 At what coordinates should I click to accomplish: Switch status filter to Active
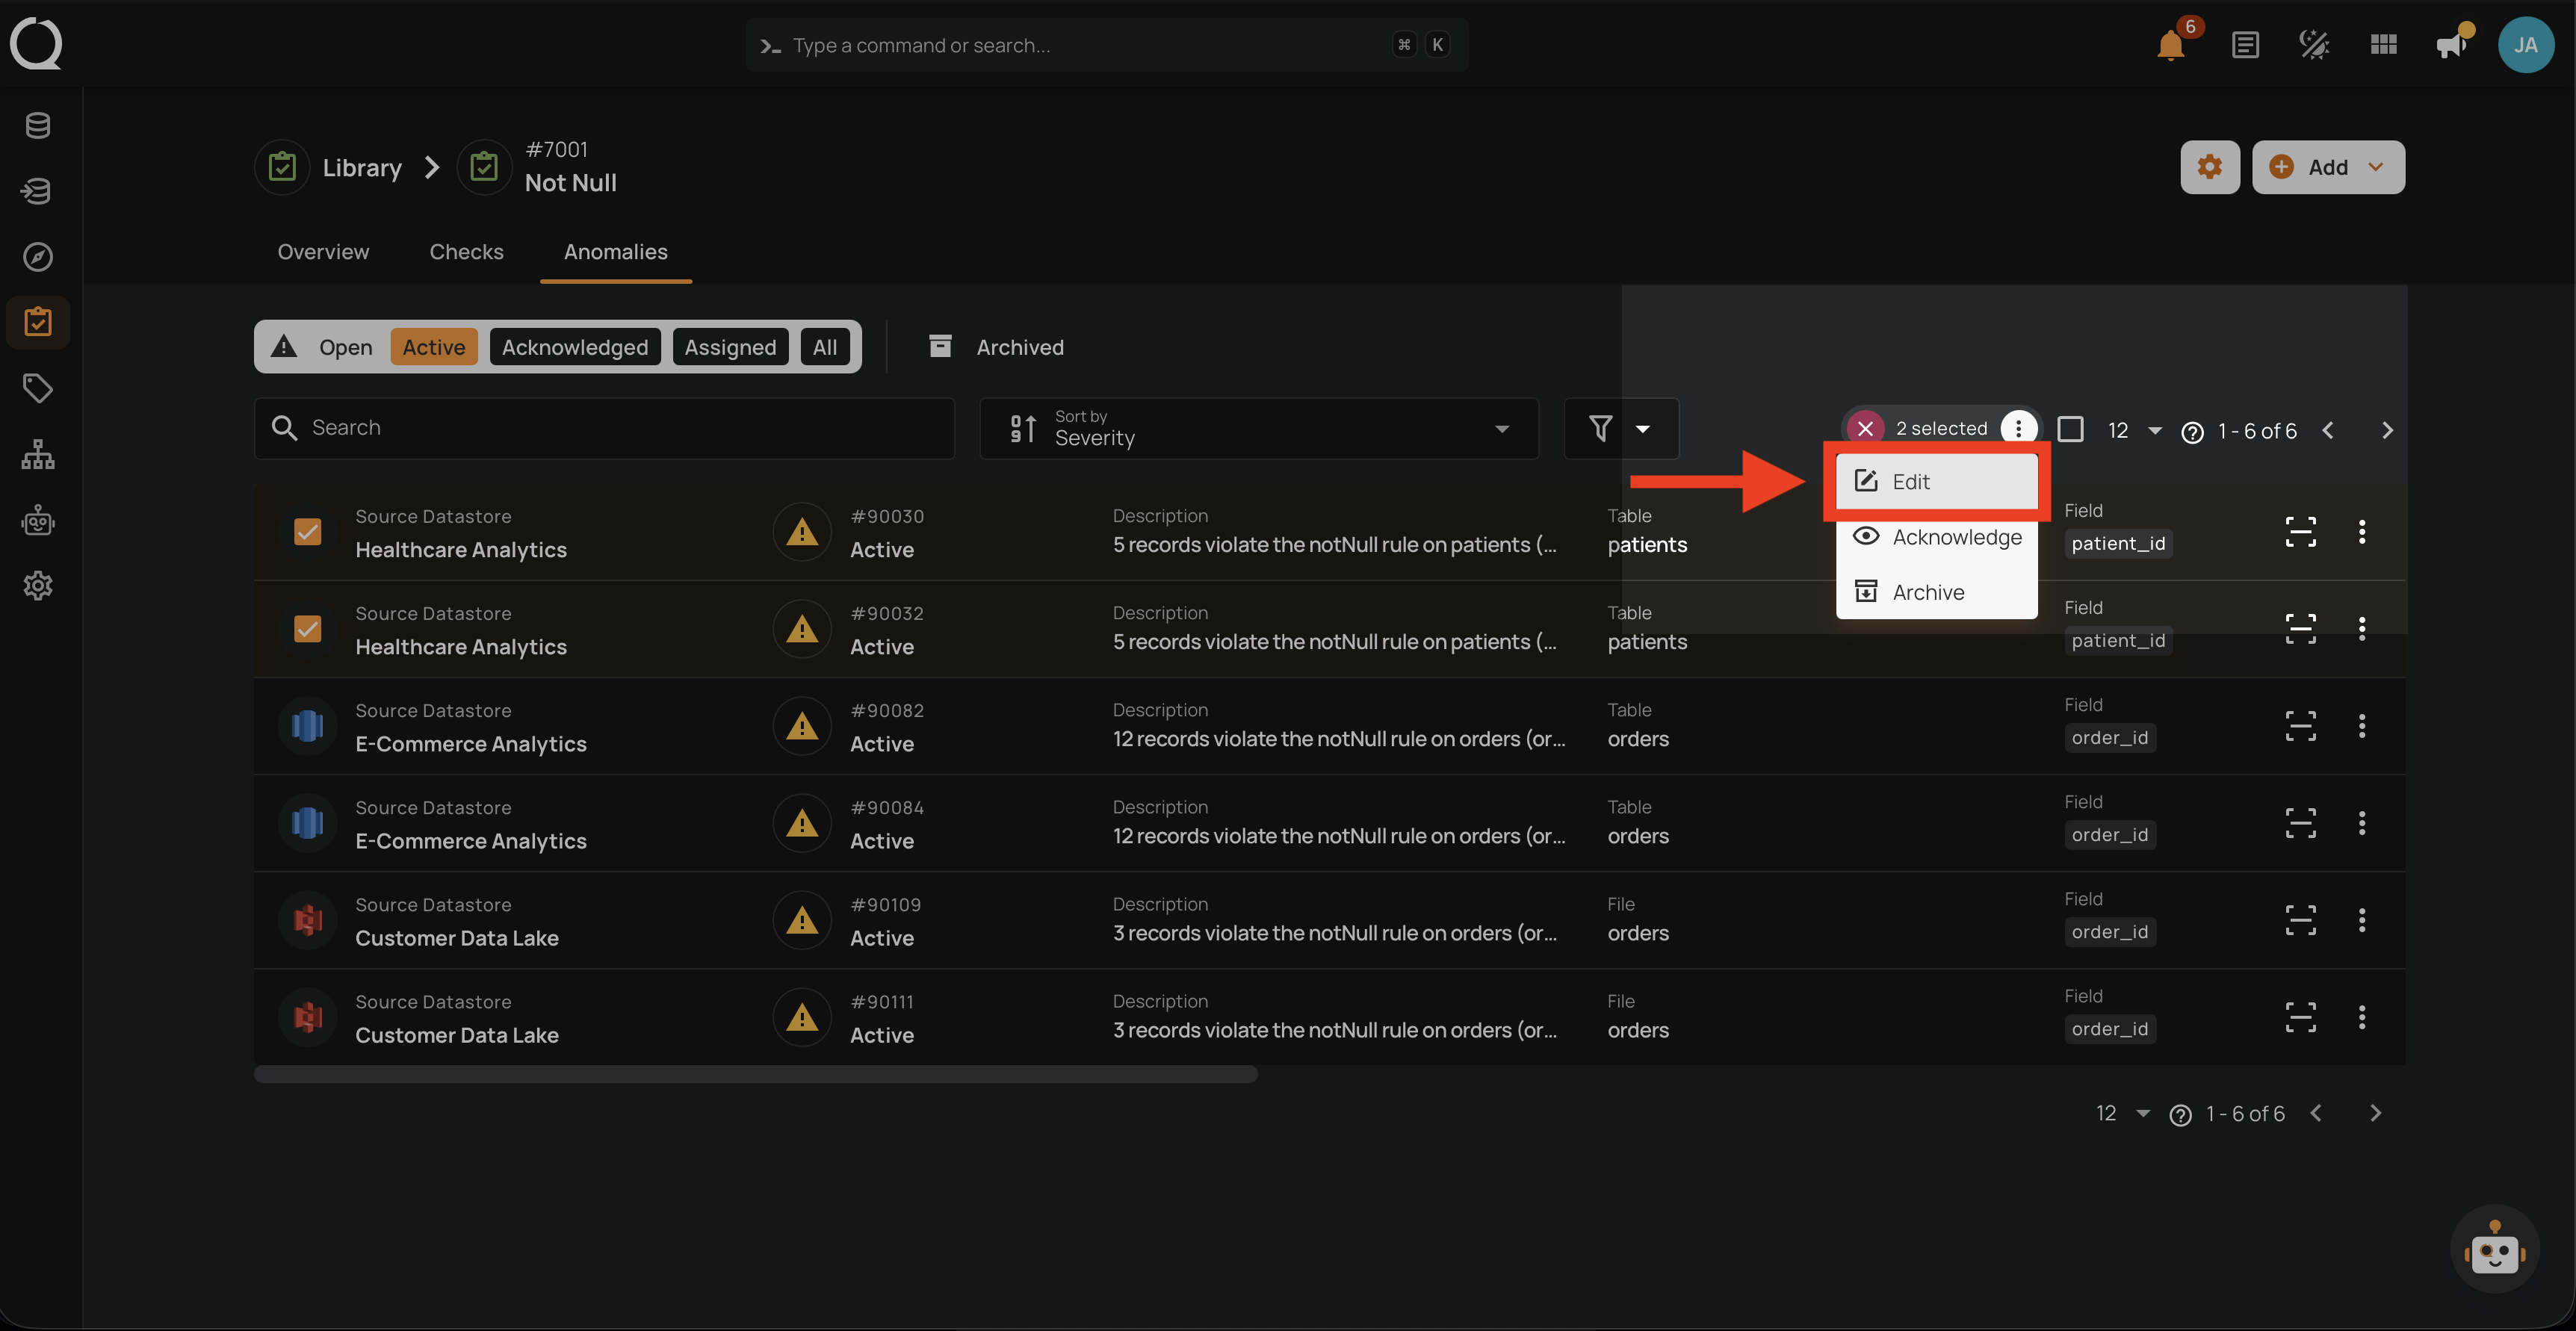tap(434, 347)
